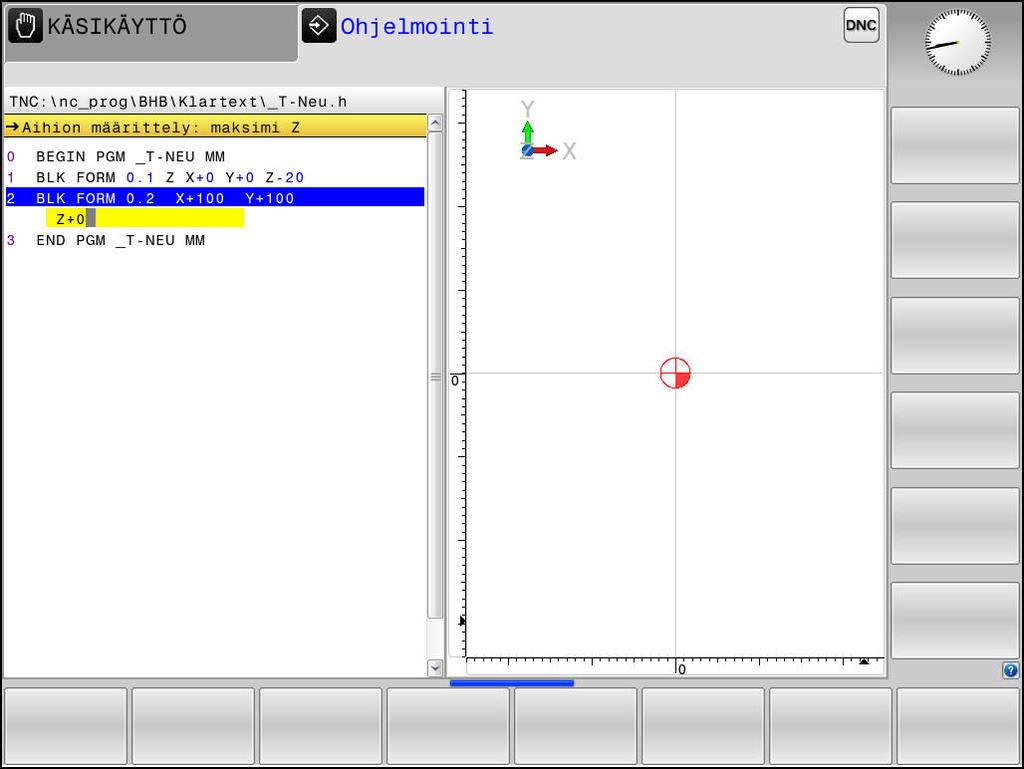Select the KÄSIKÄYTTÖ mode tab

[152, 33]
